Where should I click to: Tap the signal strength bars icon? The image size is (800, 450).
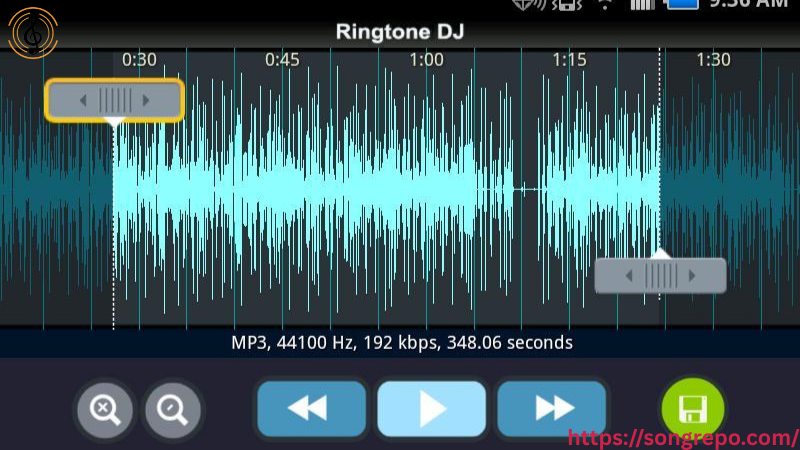[642, 5]
